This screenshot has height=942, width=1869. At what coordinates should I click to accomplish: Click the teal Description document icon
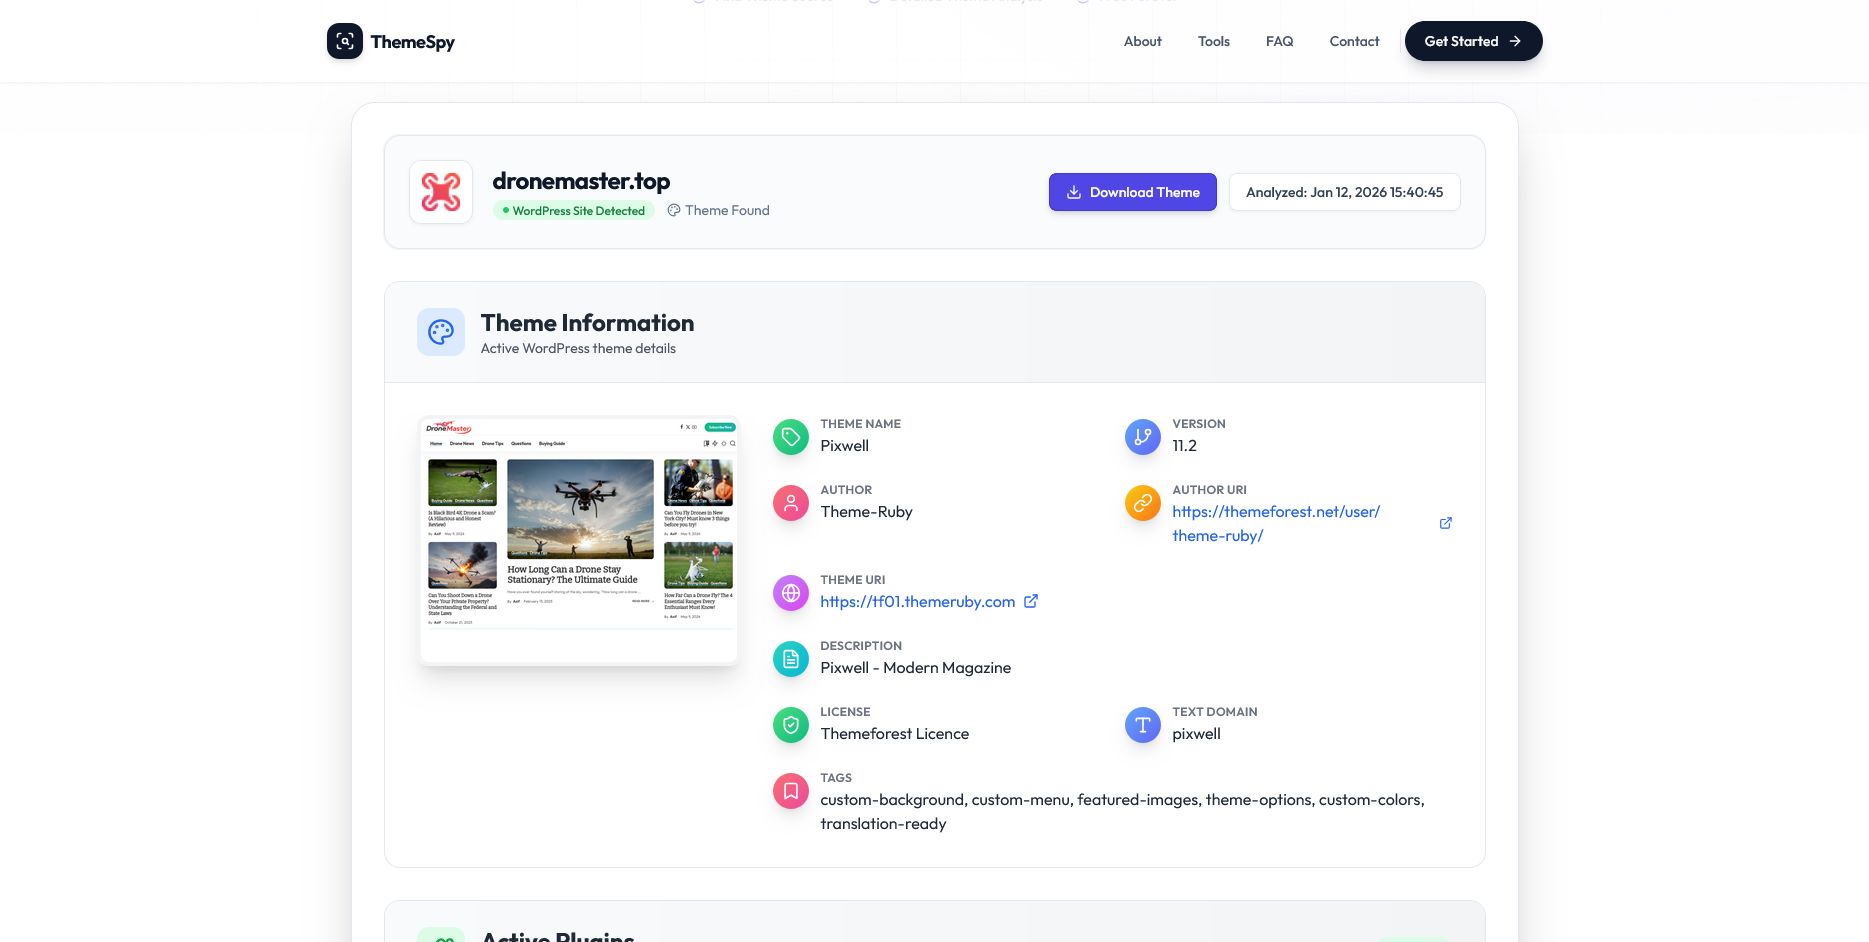click(791, 659)
